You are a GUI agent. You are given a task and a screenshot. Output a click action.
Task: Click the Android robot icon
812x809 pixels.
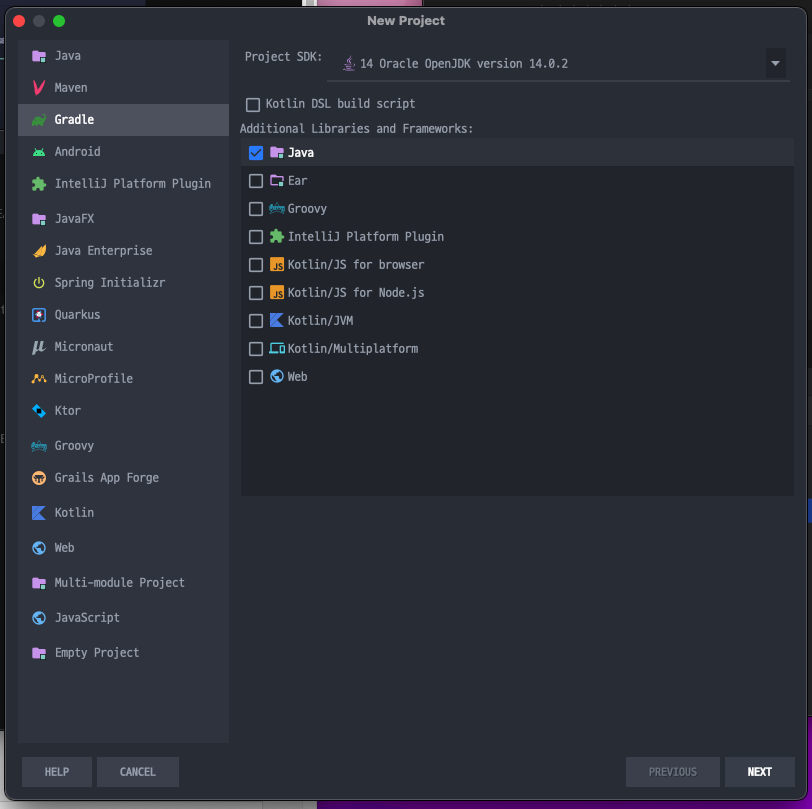coord(39,152)
